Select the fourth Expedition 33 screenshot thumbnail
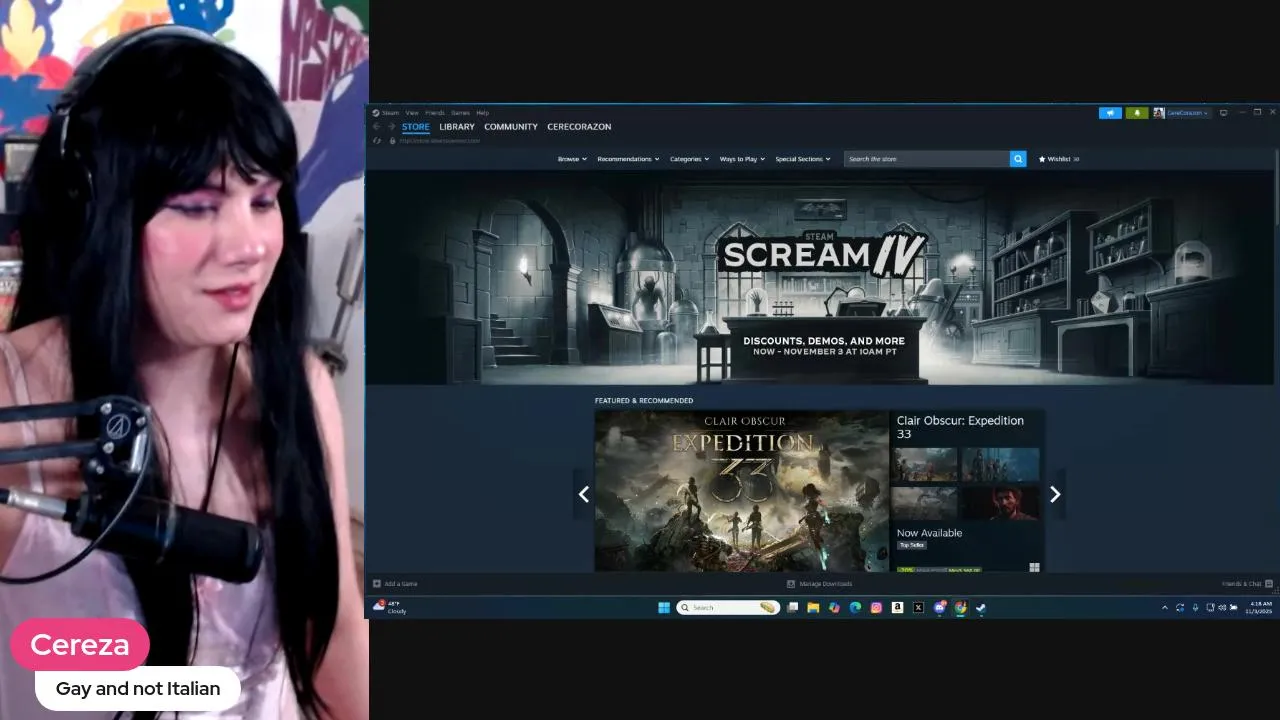The image size is (1280, 720). coord(1000,503)
